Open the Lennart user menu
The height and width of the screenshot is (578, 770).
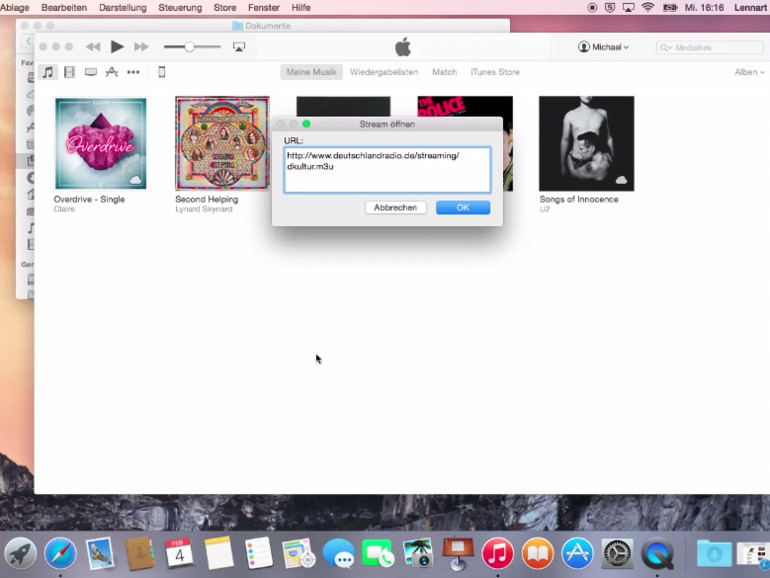tap(750, 7)
